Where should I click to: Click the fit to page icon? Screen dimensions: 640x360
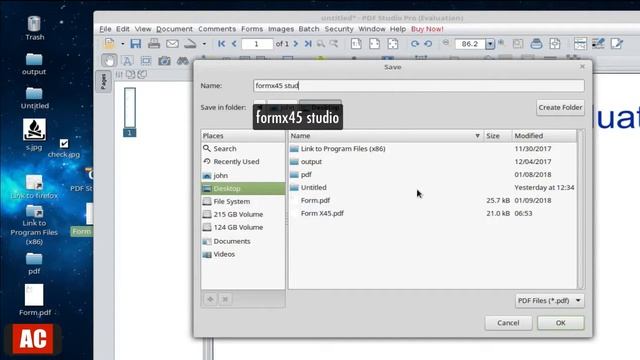pos(393,44)
